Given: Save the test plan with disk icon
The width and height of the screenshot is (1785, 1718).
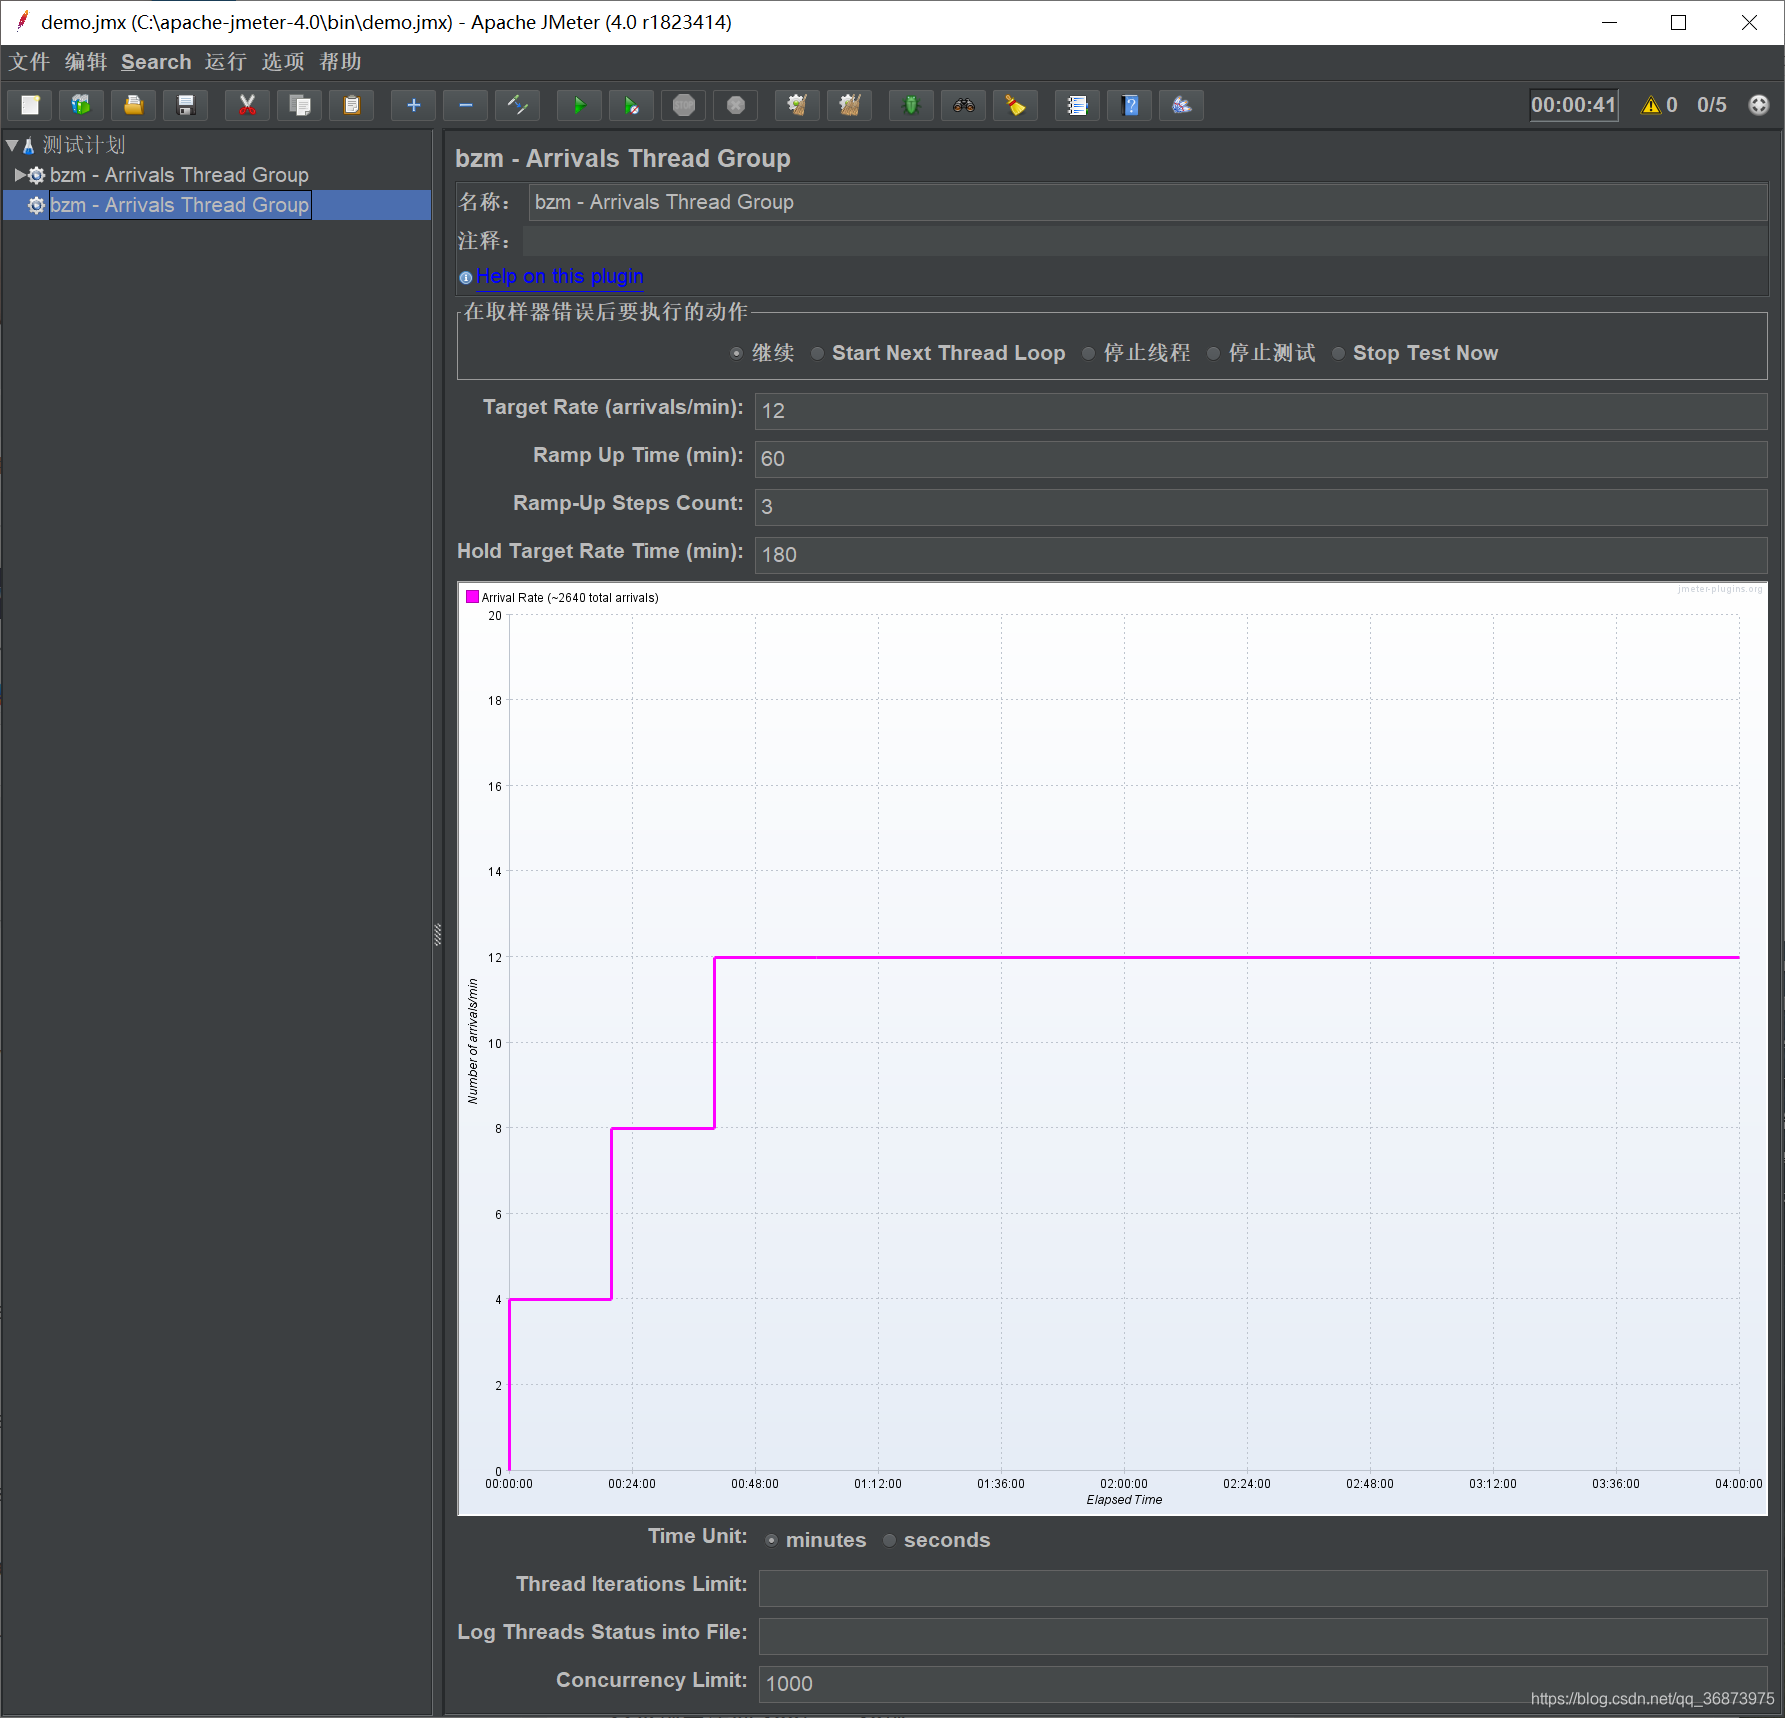Looking at the screenshot, I should click(x=186, y=105).
